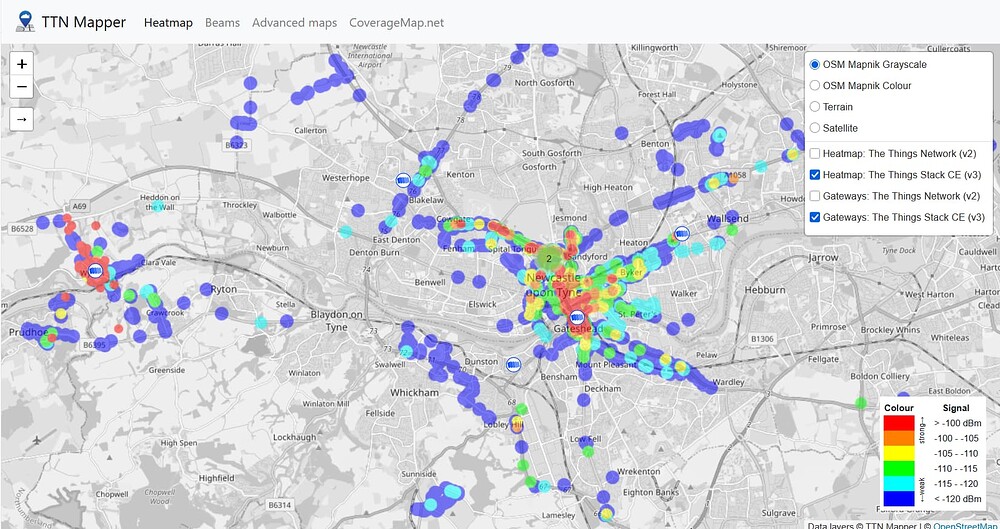1000x529 pixels.
Task: Click the red legend swatch
Action: (x=899, y=422)
